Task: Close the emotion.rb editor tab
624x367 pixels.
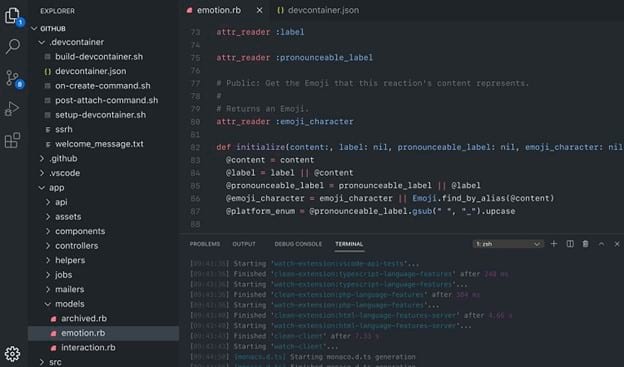Action: [x=259, y=10]
